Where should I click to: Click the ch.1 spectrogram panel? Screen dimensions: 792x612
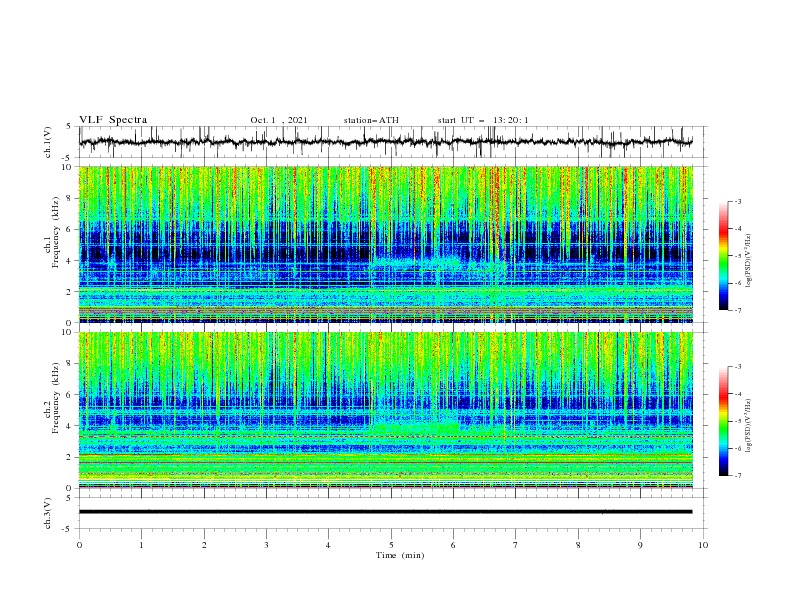pos(386,244)
